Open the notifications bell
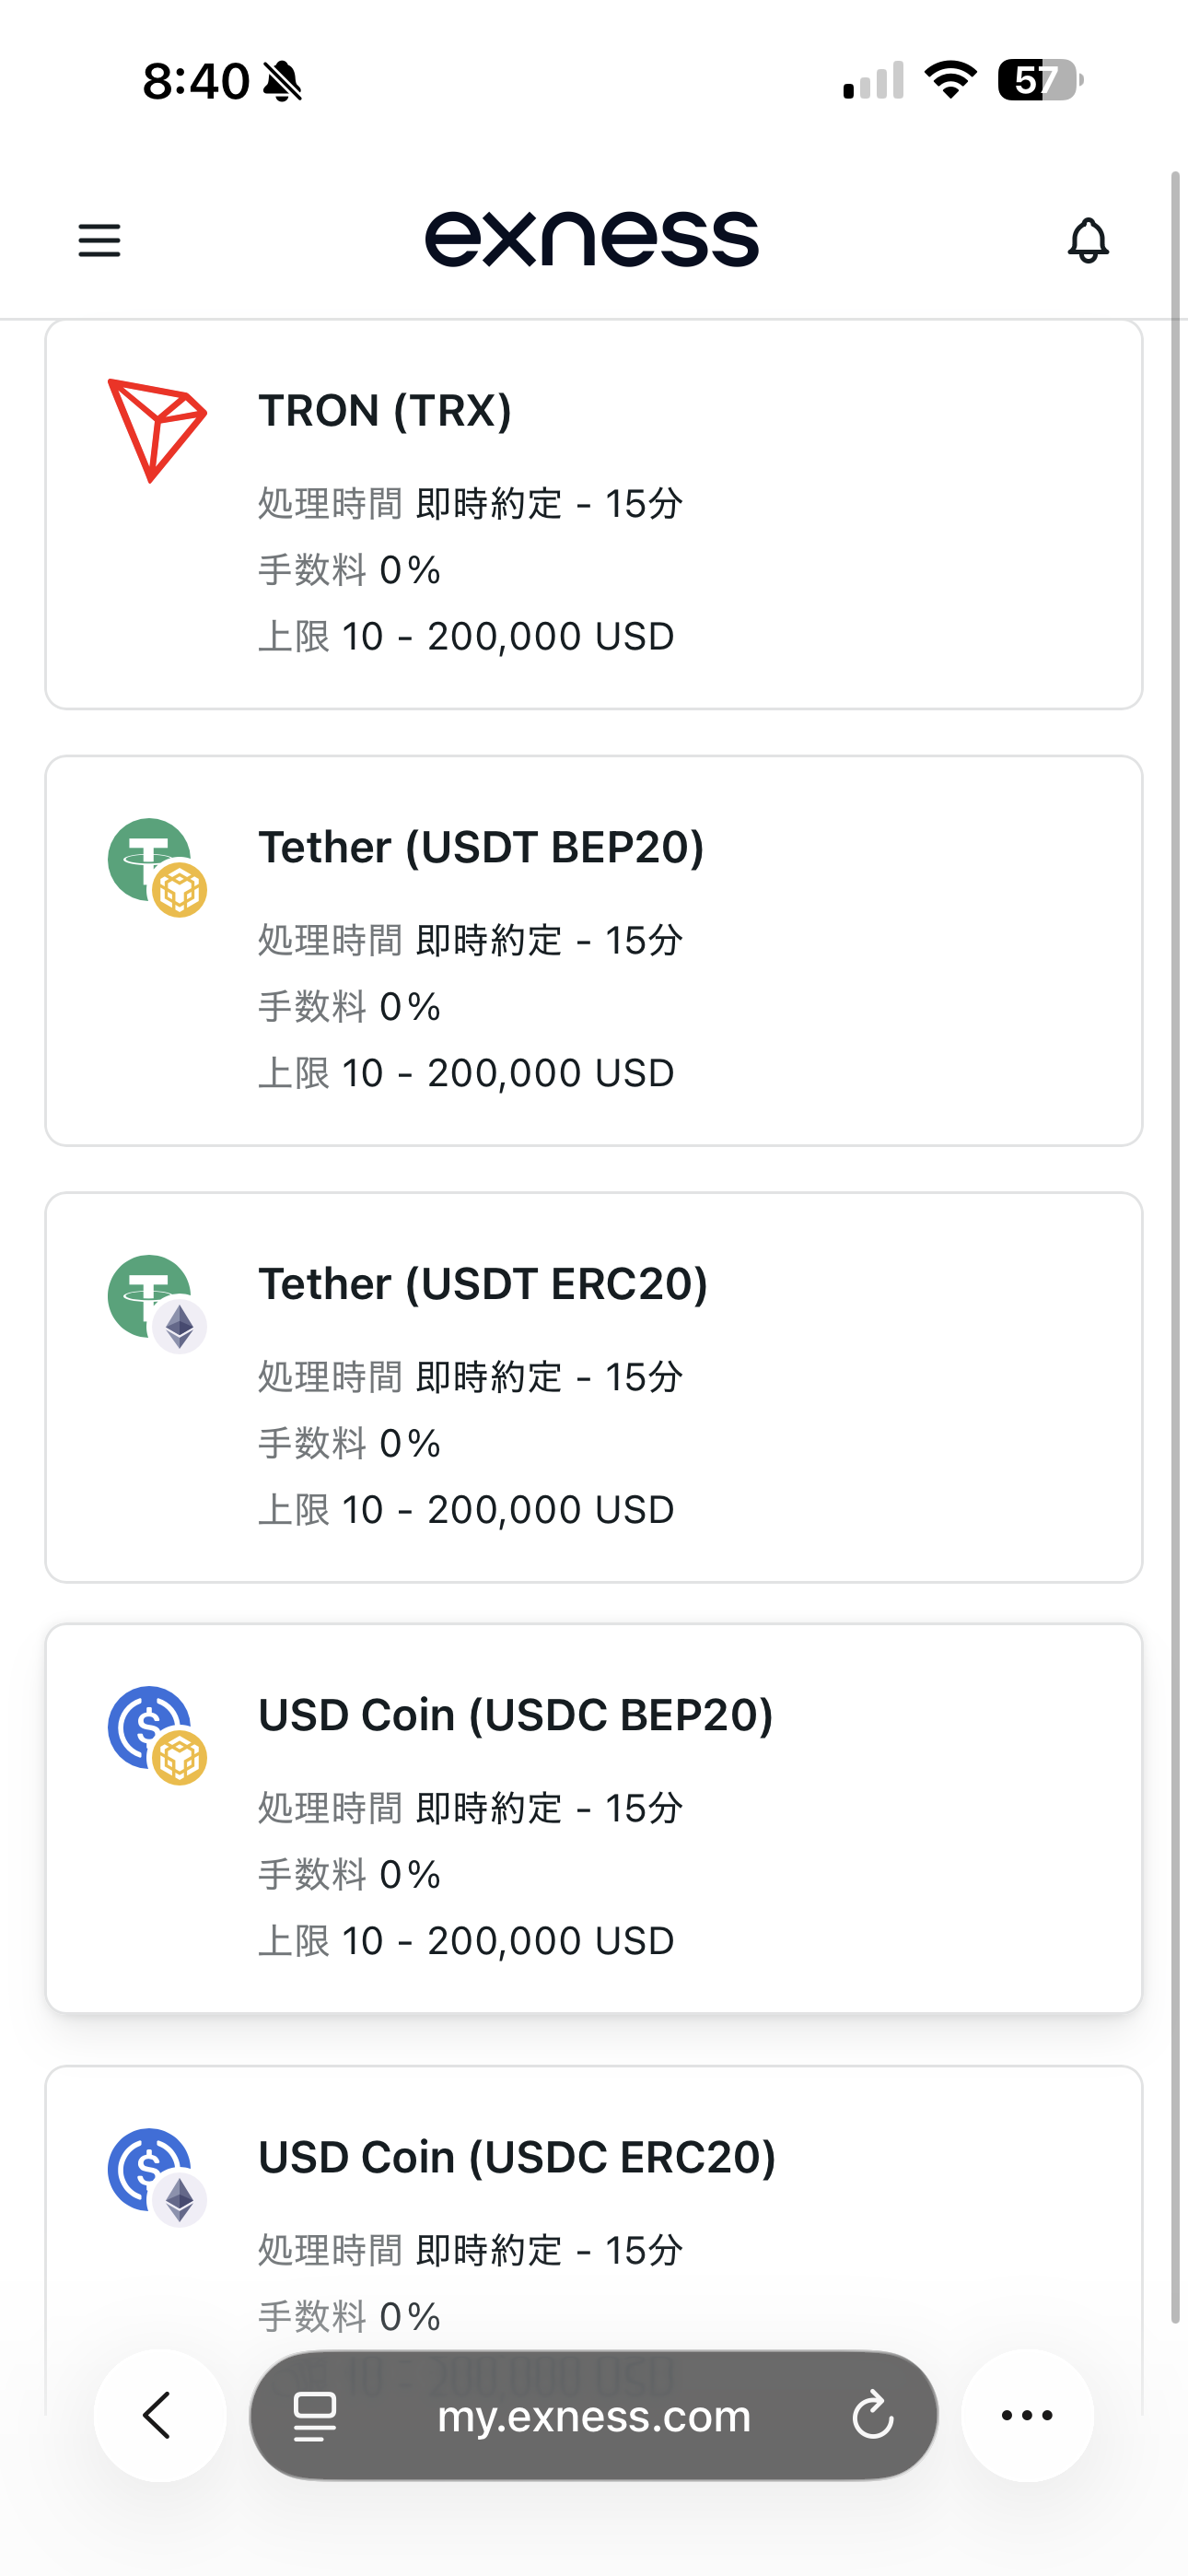This screenshot has width=1188, height=2576. (x=1088, y=240)
